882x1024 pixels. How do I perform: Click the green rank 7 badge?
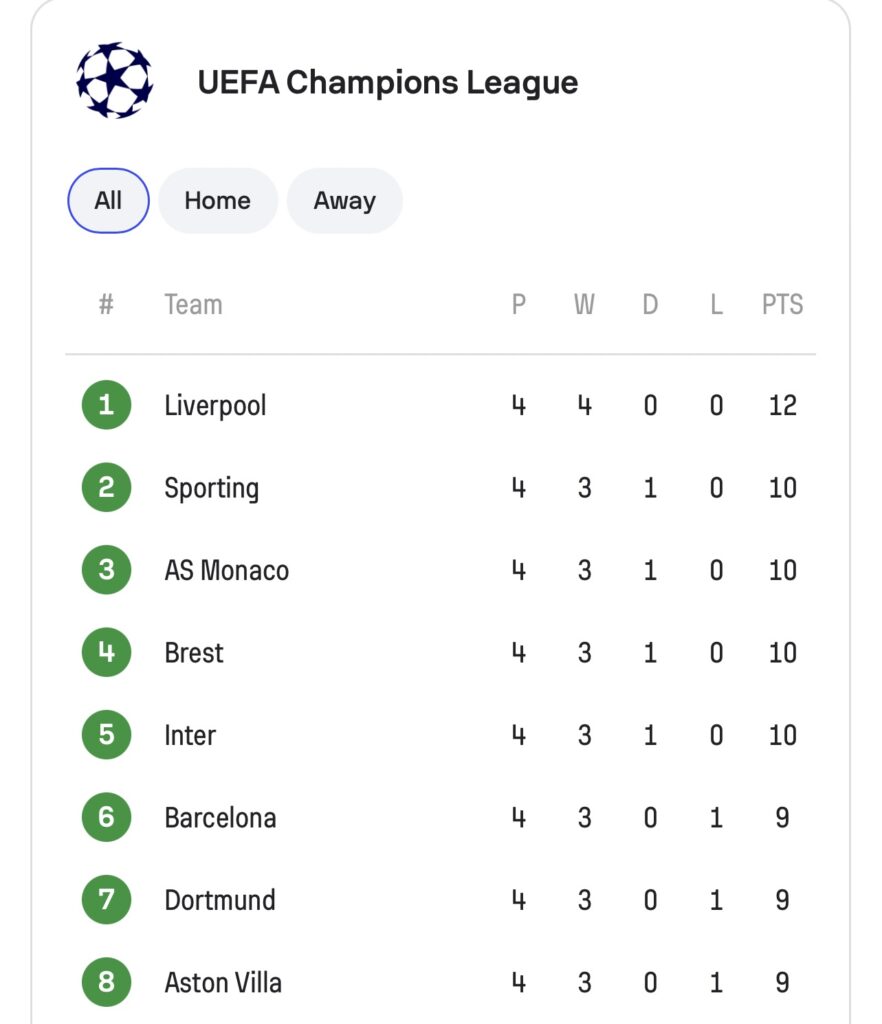[106, 899]
